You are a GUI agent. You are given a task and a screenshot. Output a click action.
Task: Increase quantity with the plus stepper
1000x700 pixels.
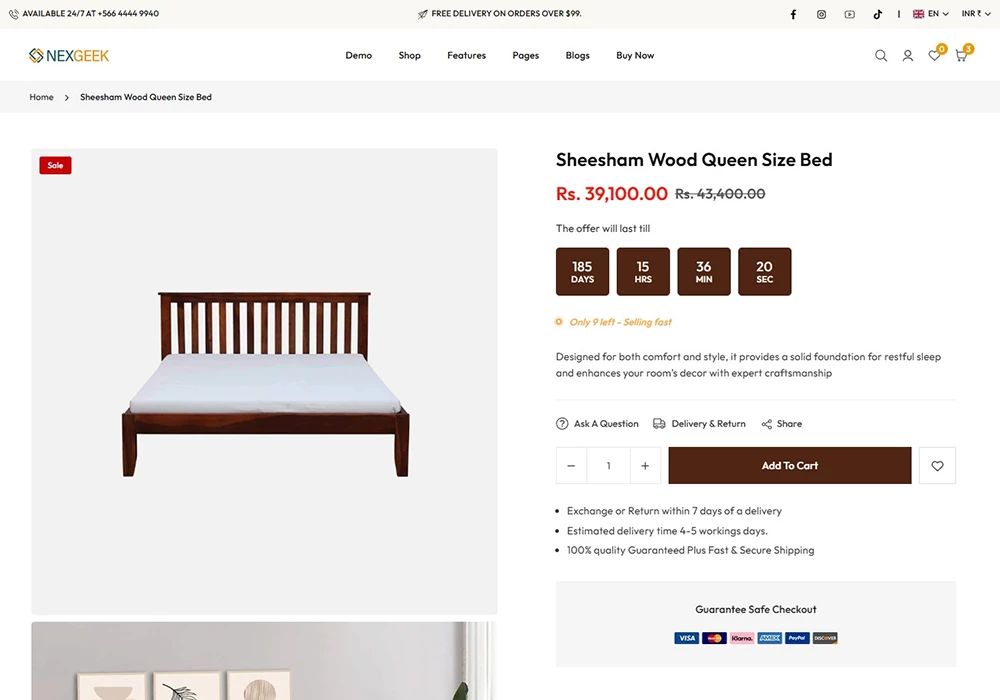coord(645,465)
